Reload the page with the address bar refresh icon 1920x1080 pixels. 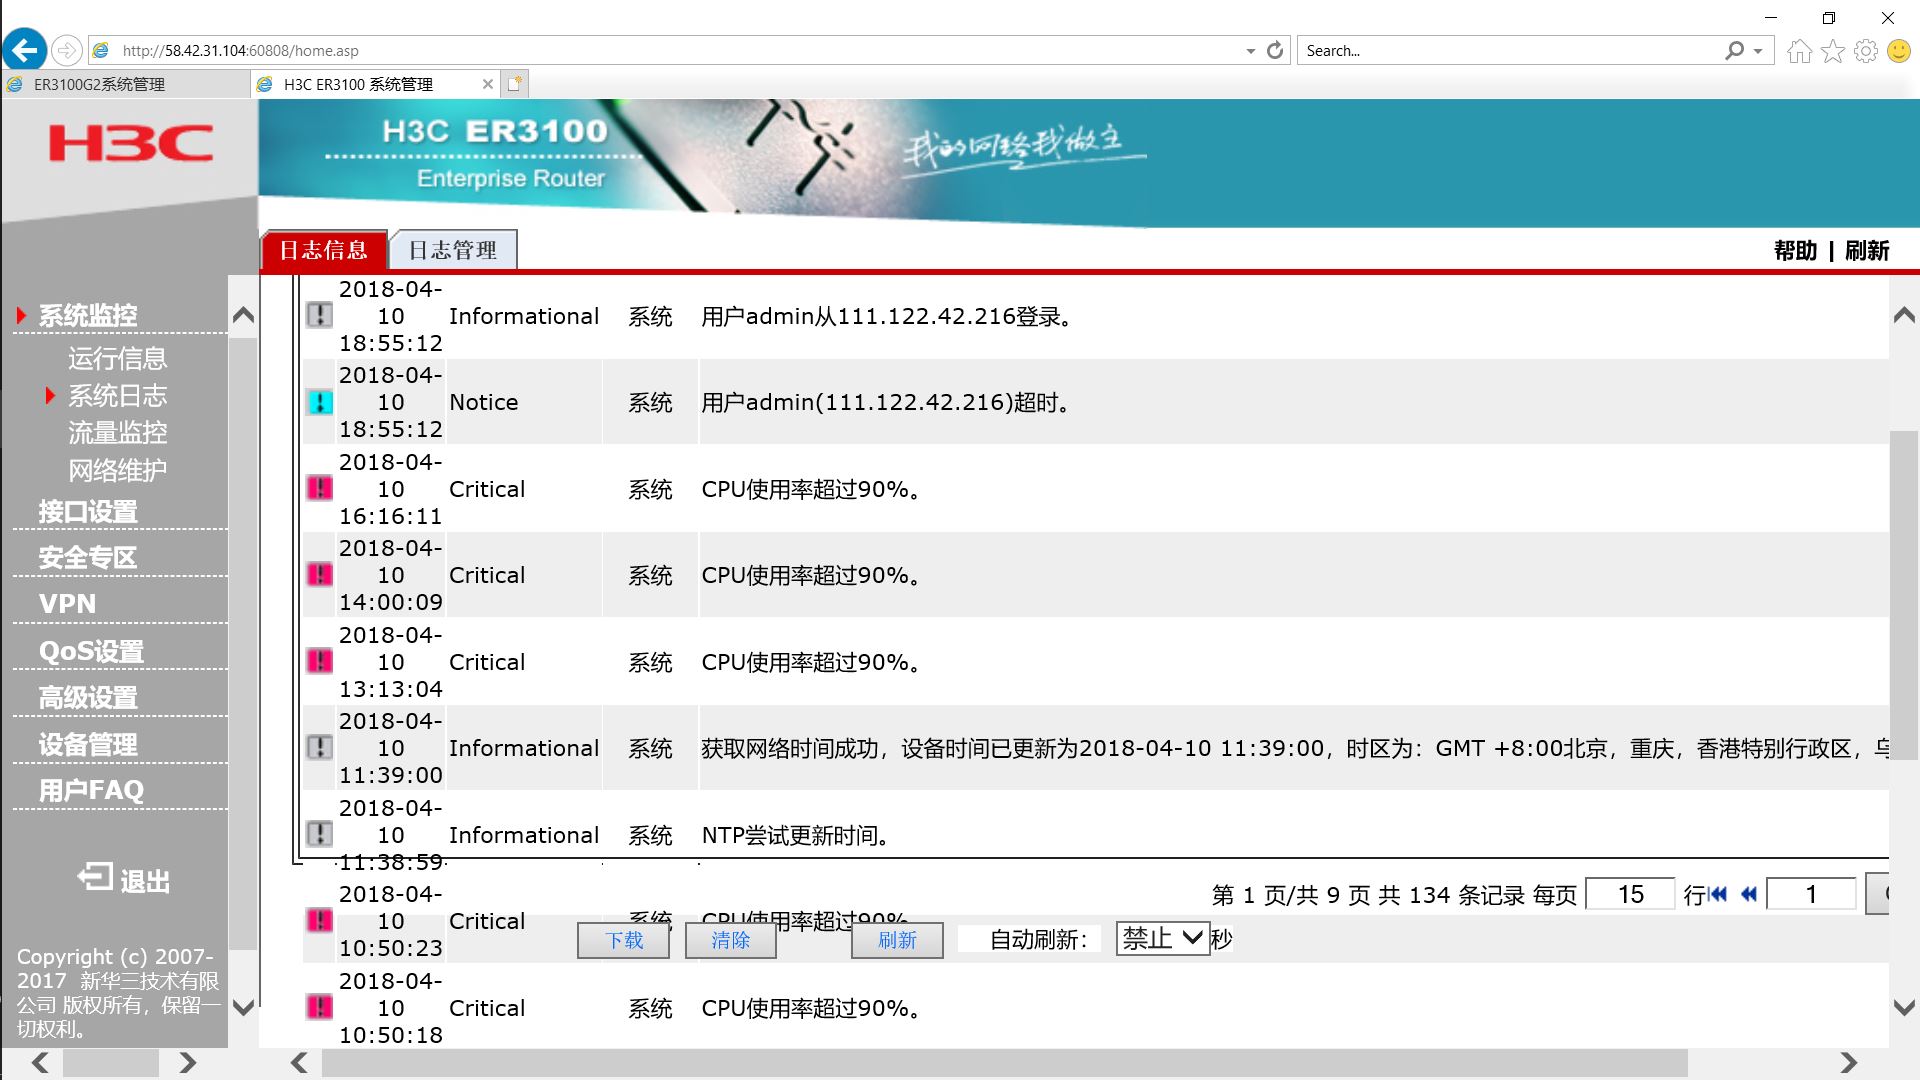tap(1274, 50)
